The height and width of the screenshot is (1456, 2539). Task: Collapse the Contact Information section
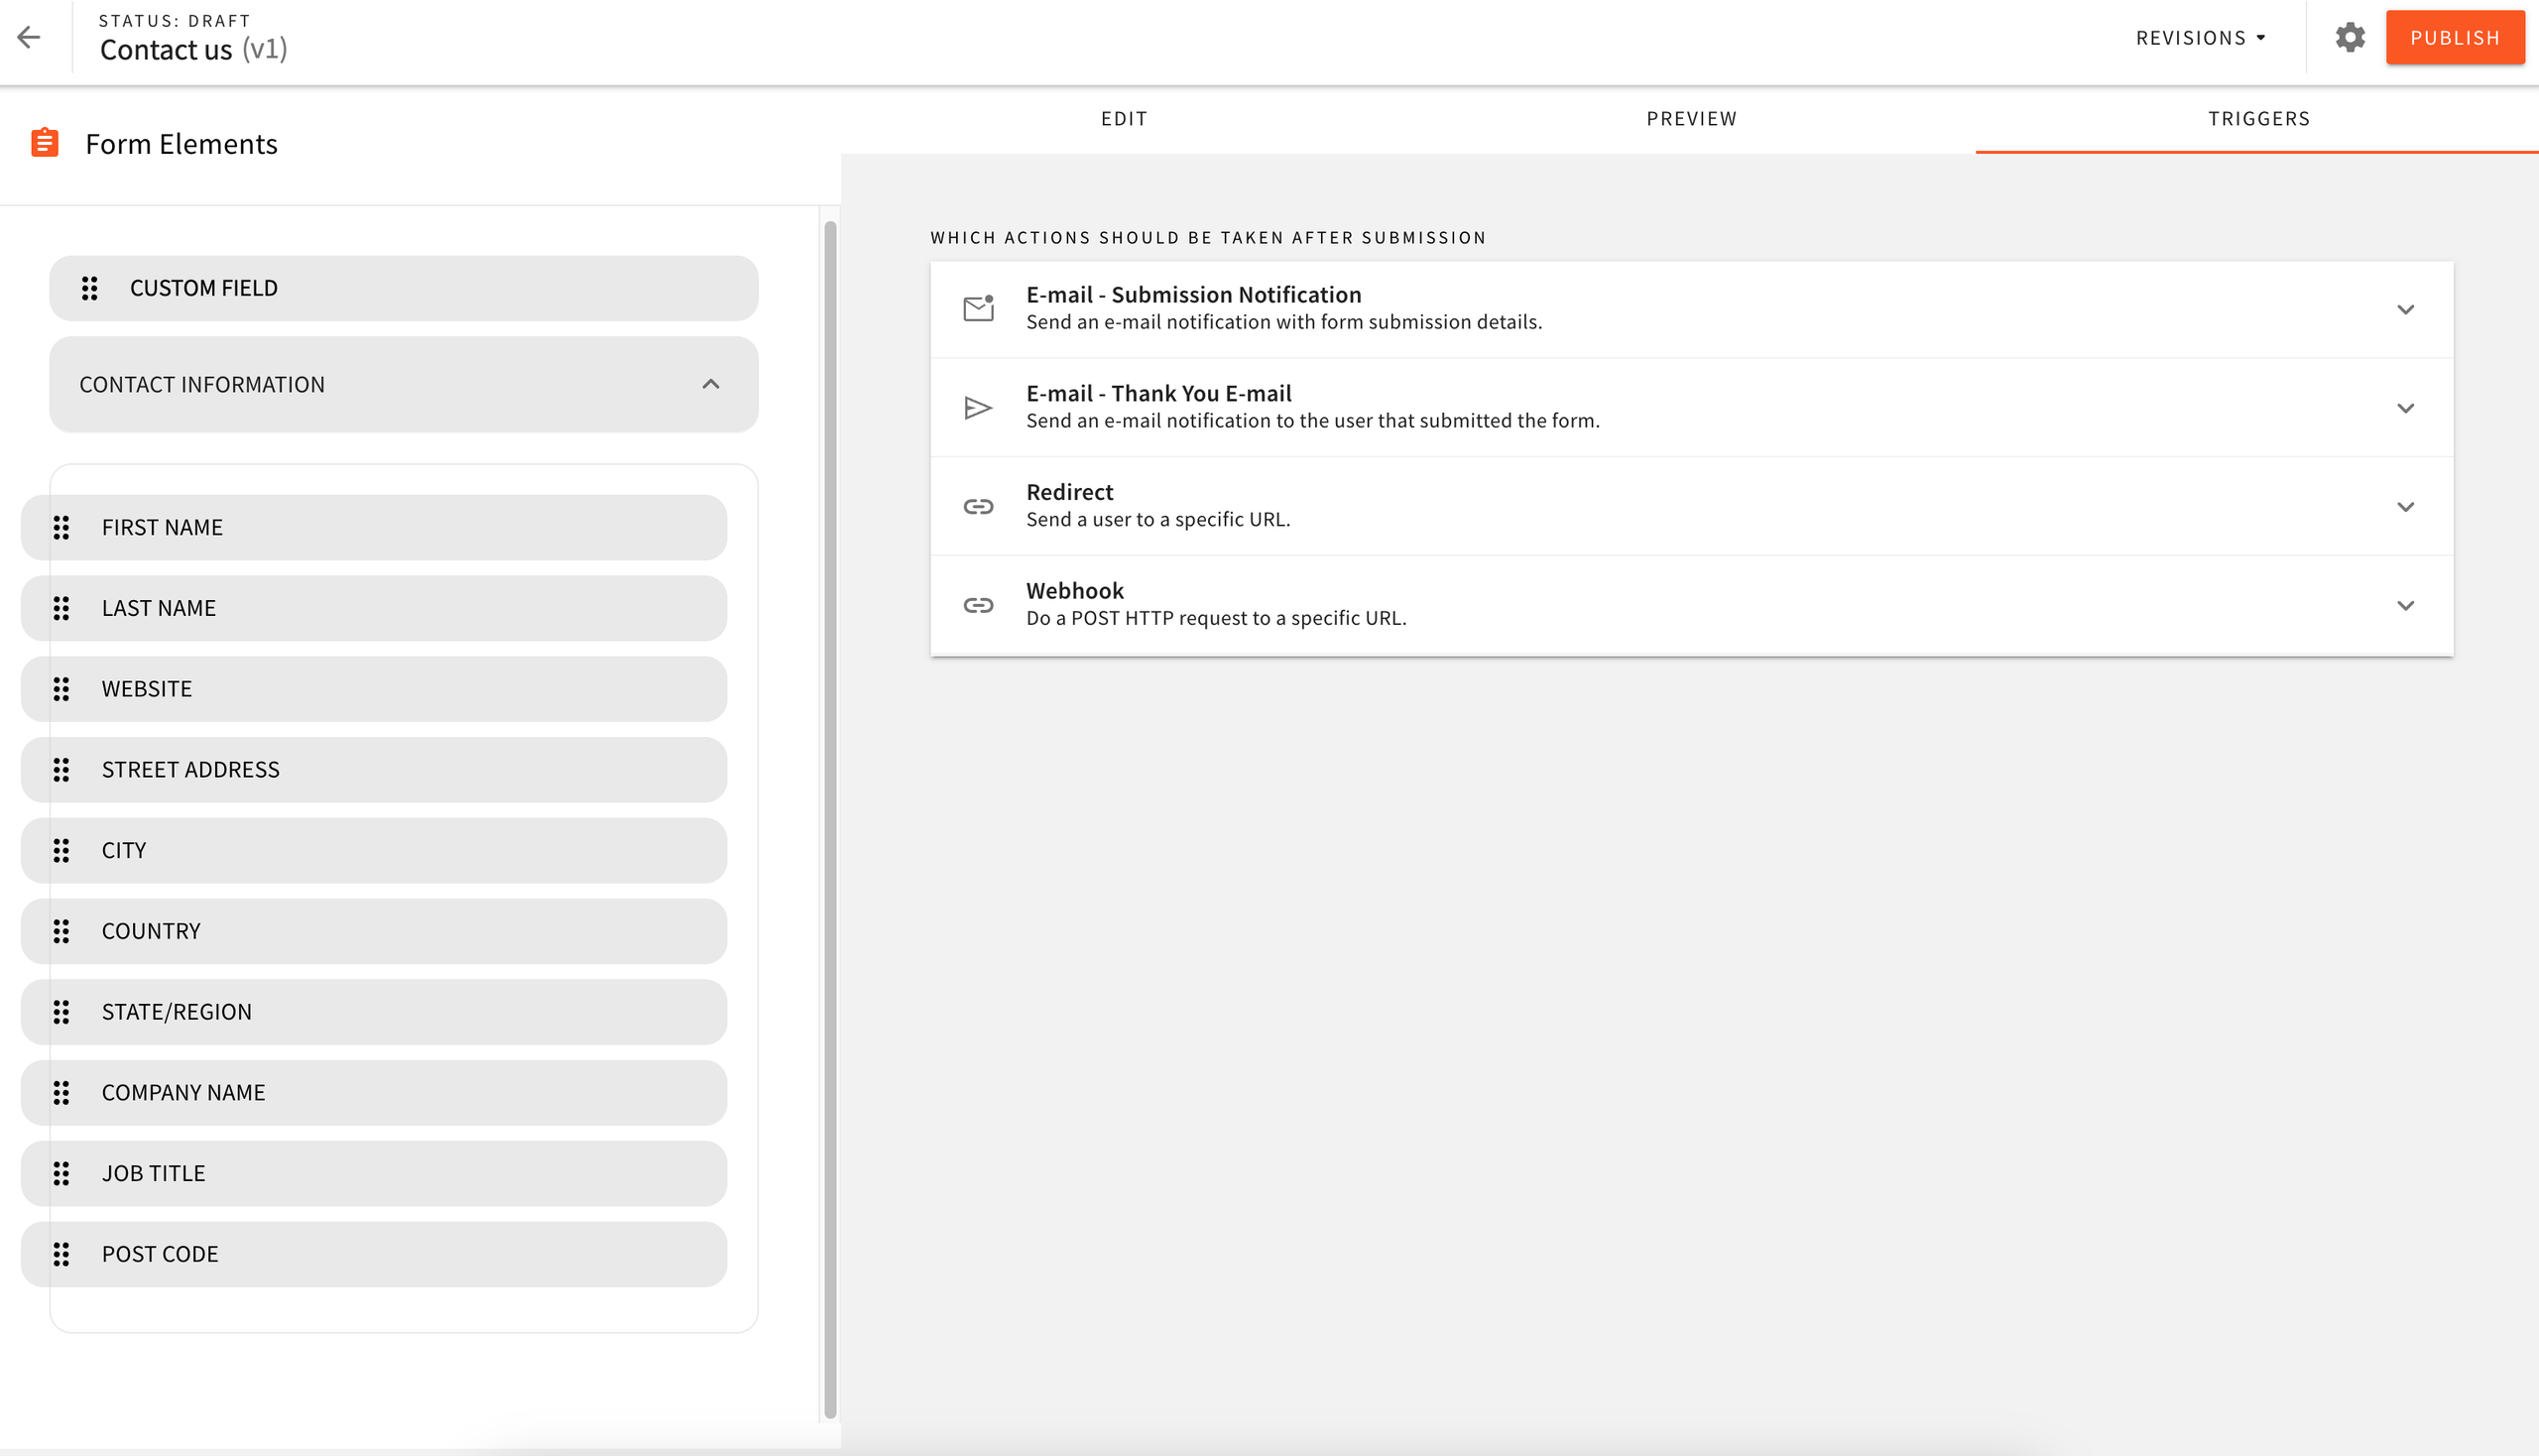(710, 384)
